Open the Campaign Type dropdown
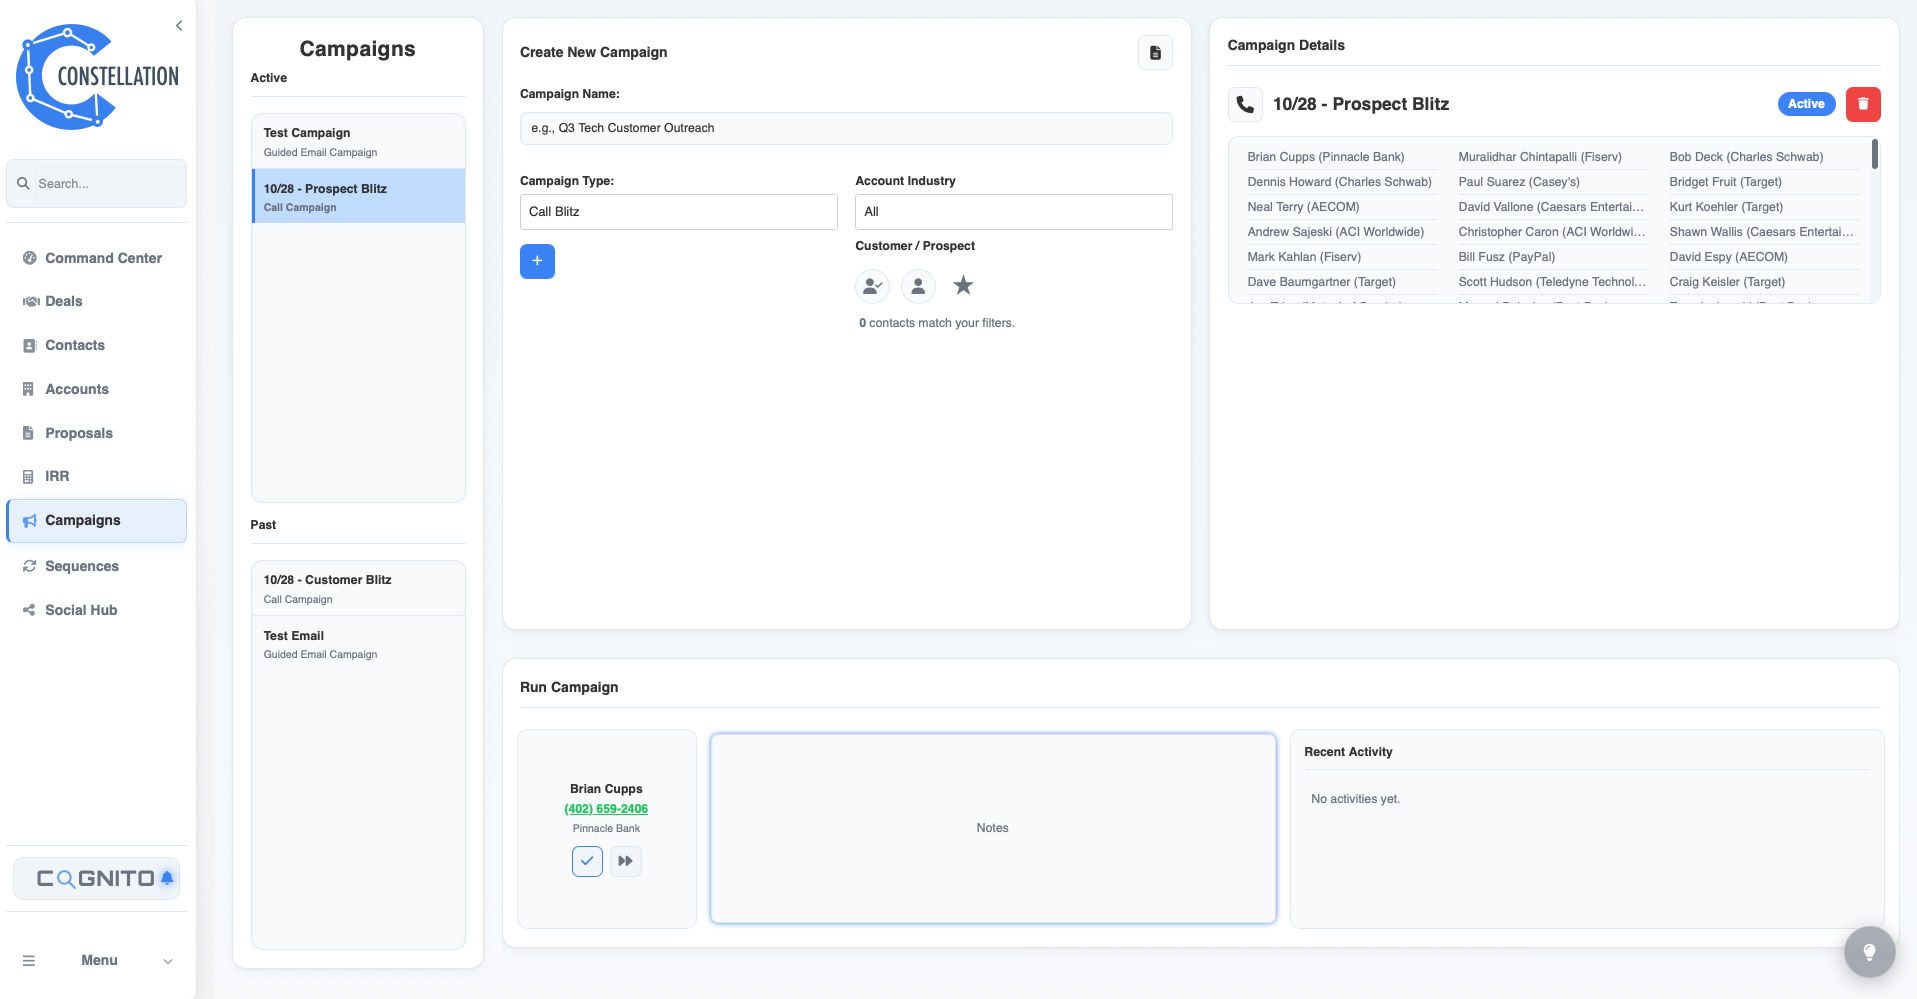 678,212
